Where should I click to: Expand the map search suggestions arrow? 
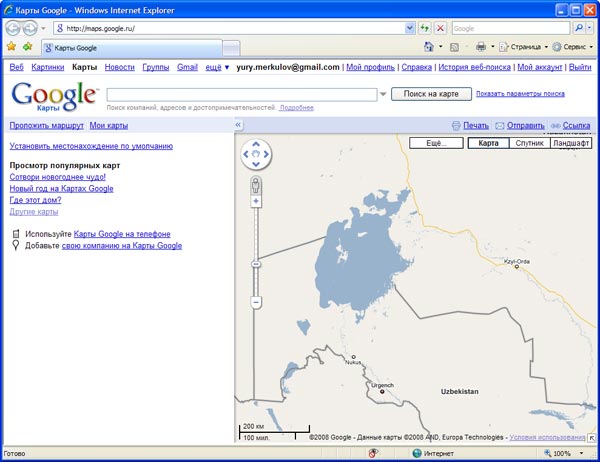pos(383,94)
